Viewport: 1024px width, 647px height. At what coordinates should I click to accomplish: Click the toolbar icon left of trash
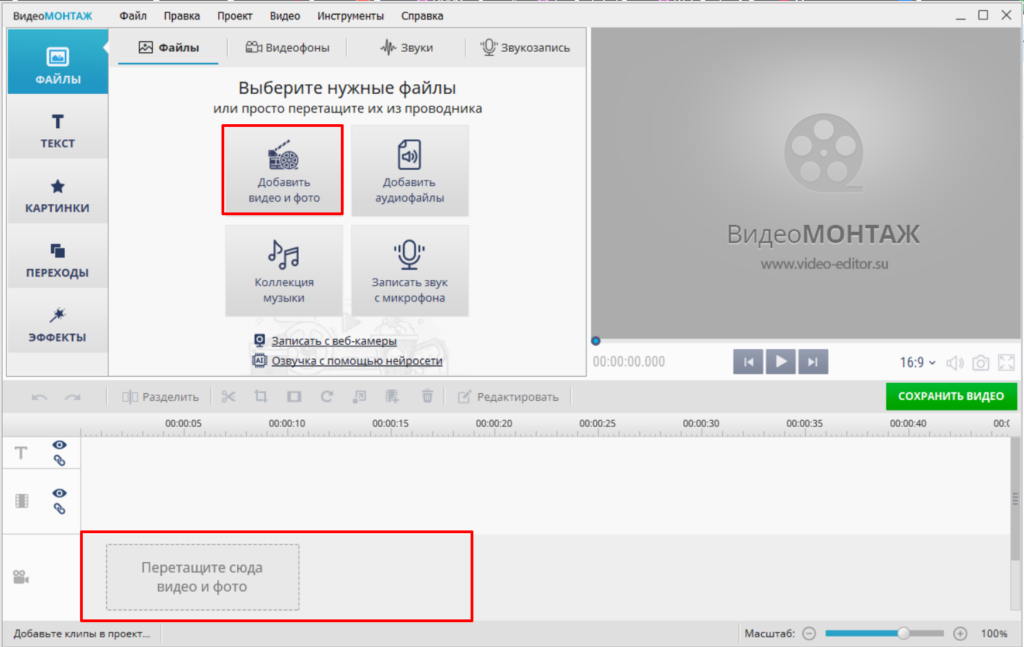tap(392, 396)
